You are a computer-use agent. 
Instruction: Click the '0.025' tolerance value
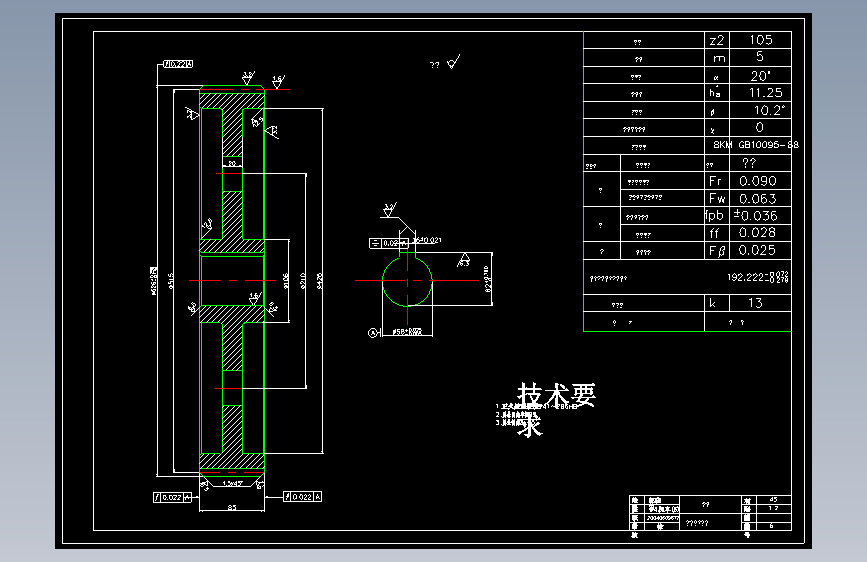[760, 251]
